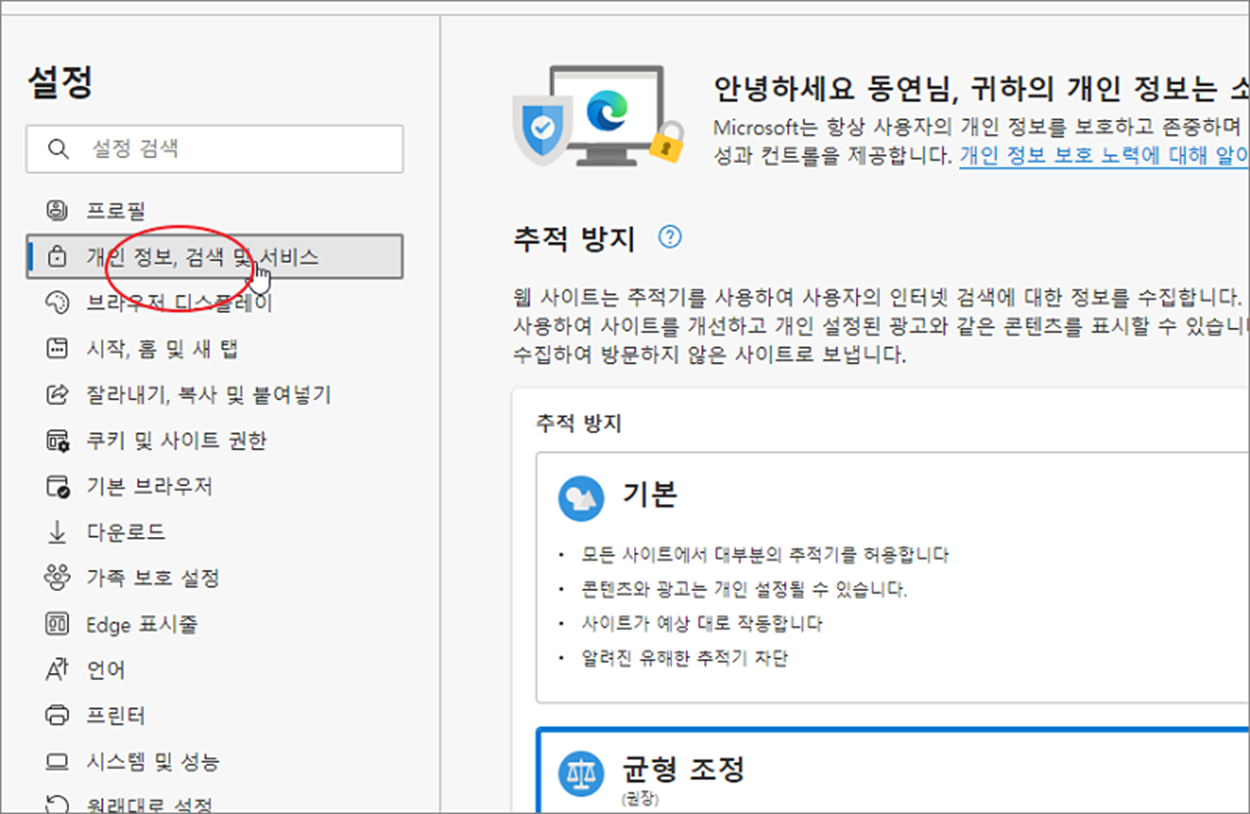Open 브라우저 디스플레이 settings
Screen dimensions: 1250x814
pyautogui.click(x=179, y=302)
